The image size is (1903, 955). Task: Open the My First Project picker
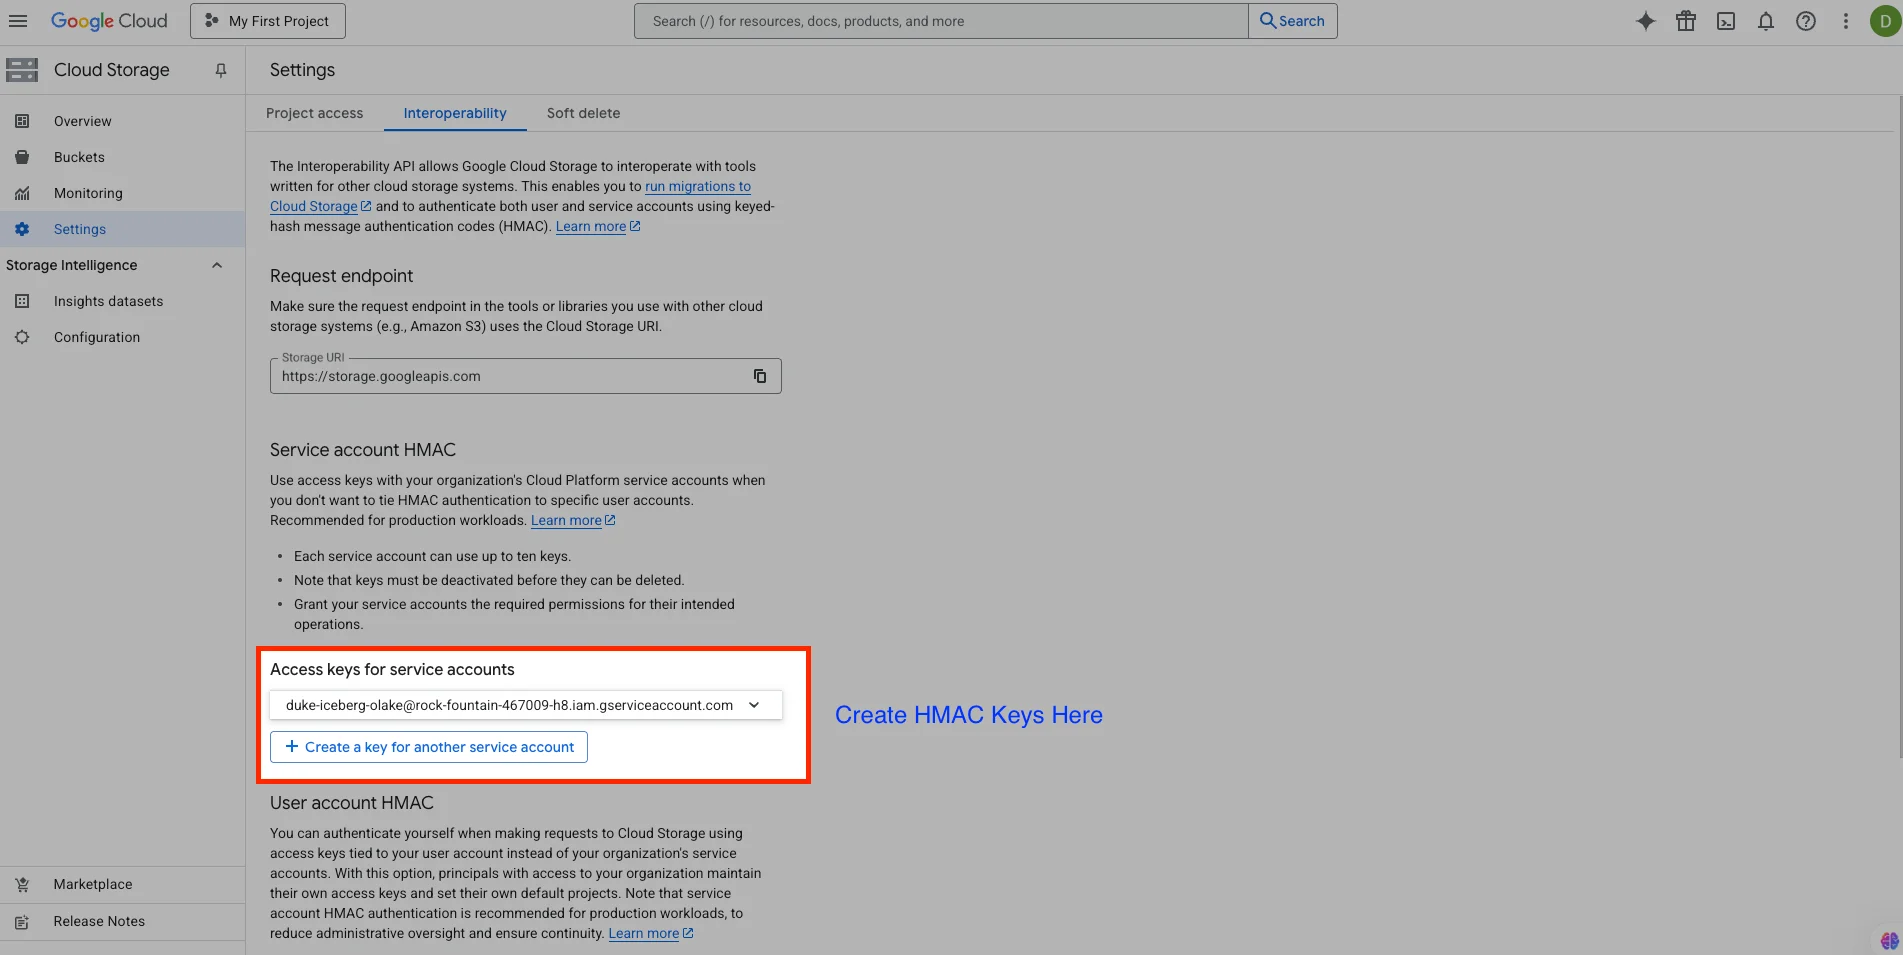(268, 21)
